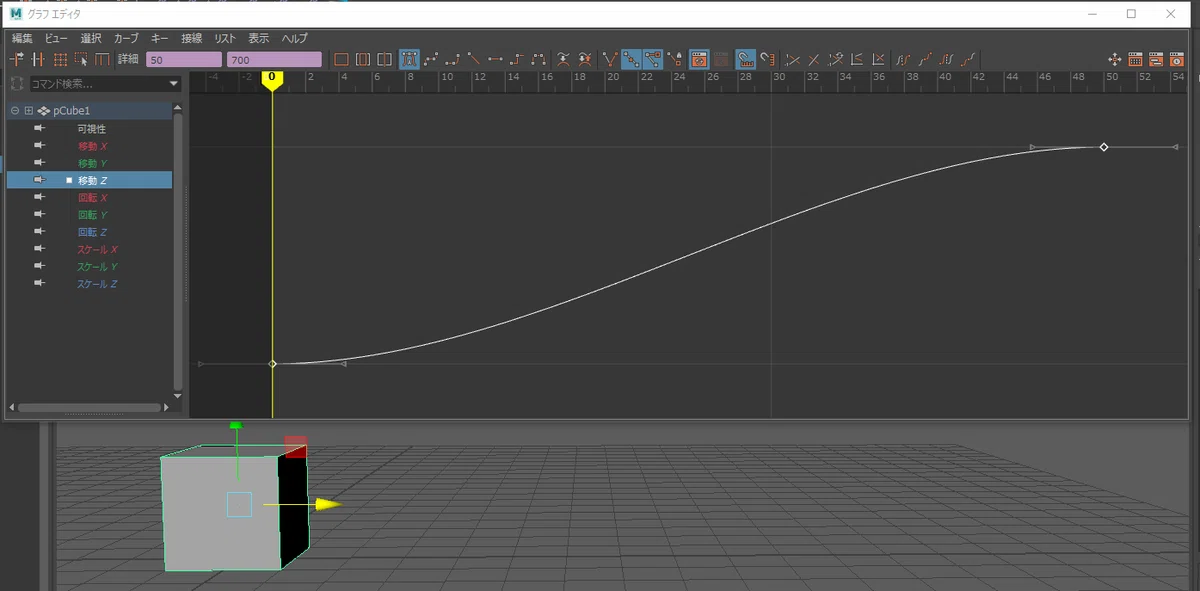Open the リスト menu
This screenshot has width=1200, height=591.
[x=225, y=38]
